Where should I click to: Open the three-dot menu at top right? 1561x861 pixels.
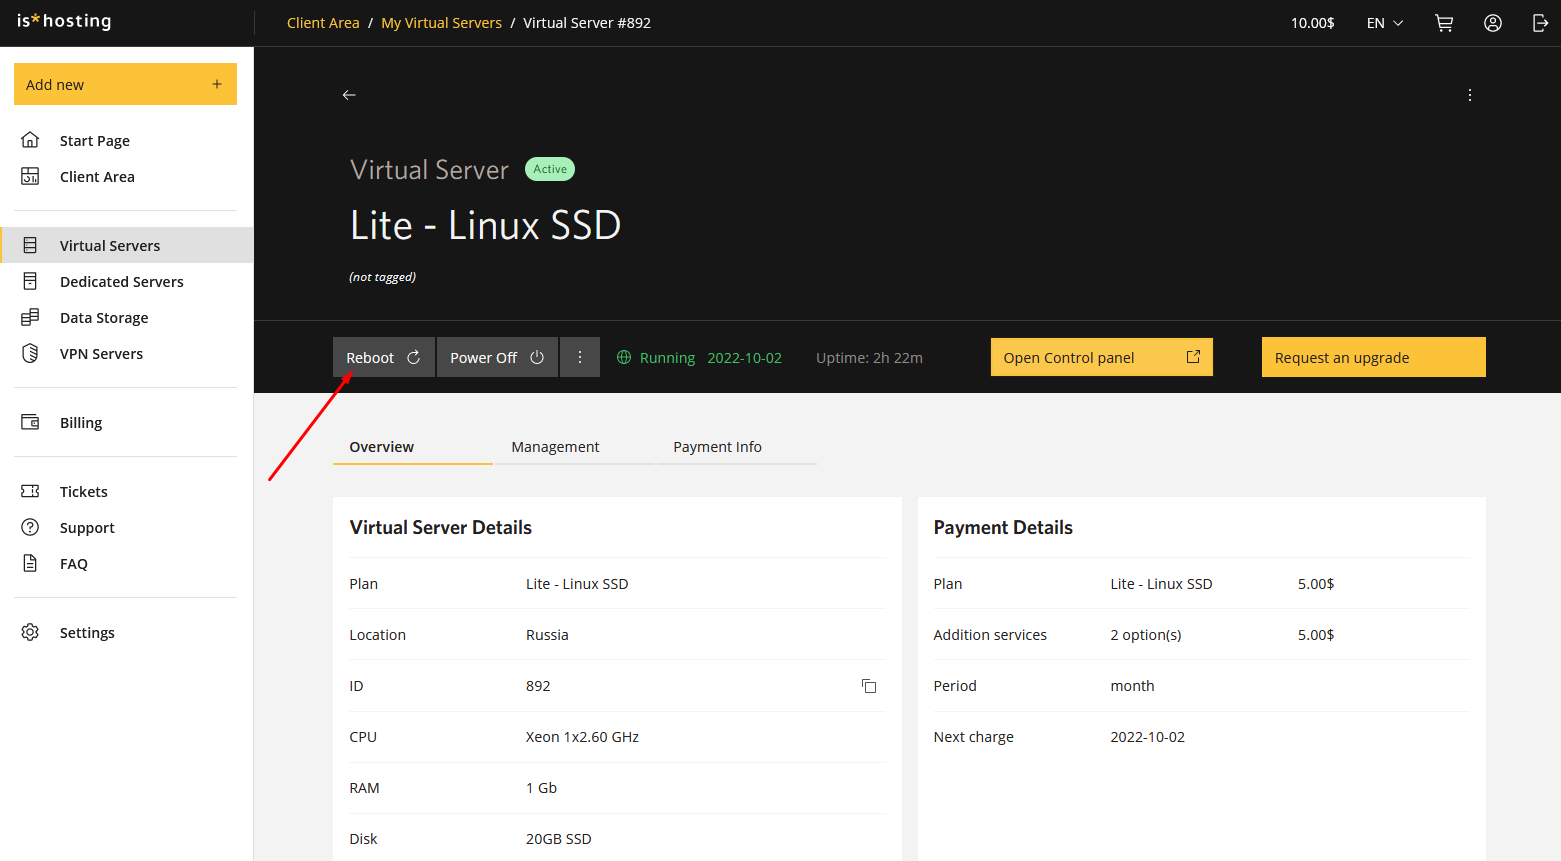pyautogui.click(x=1469, y=94)
